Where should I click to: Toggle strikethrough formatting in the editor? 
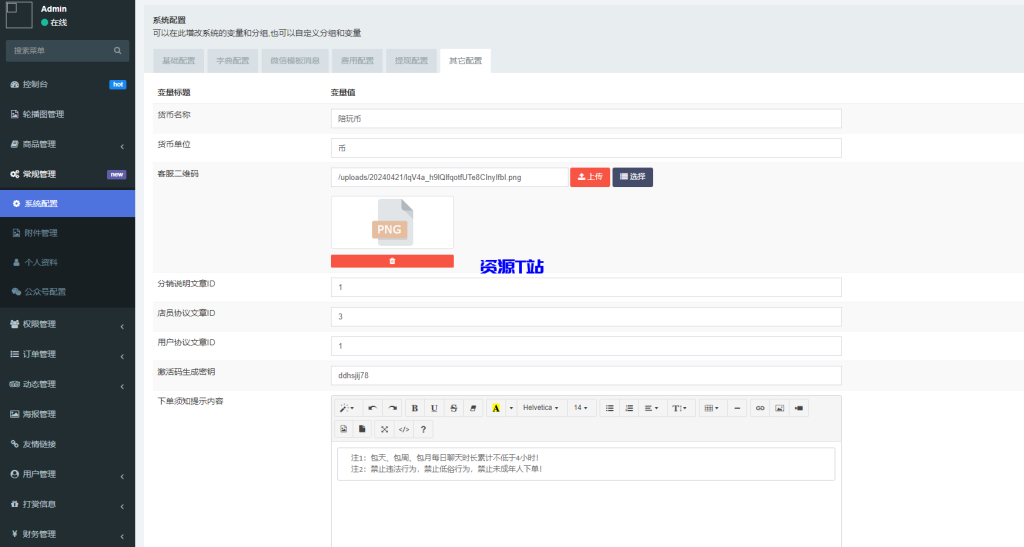[x=453, y=408]
